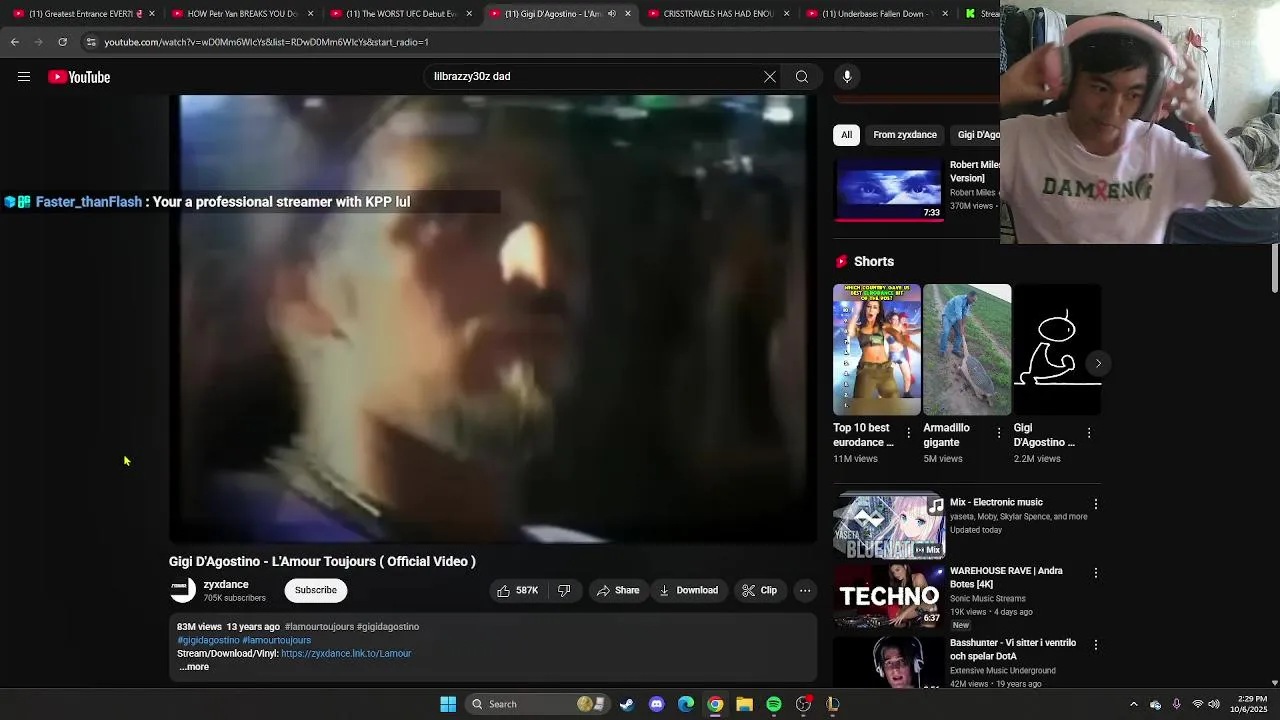This screenshot has height=720, width=1280.
Task: Open File Explorer from the taskbar
Action: pos(744,704)
